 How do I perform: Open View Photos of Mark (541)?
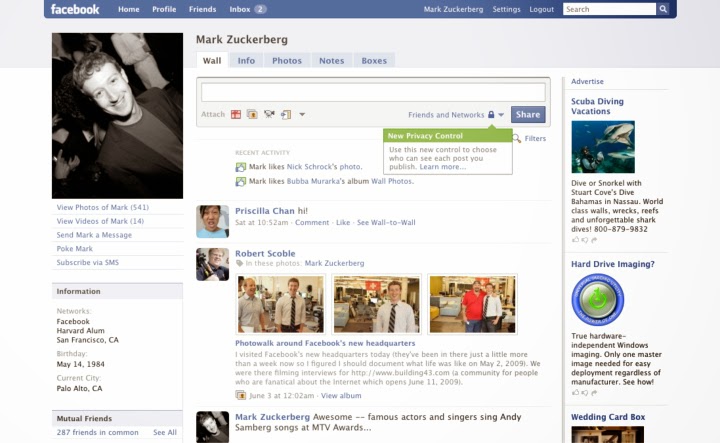pyautogui.click(x=103, y=207)
